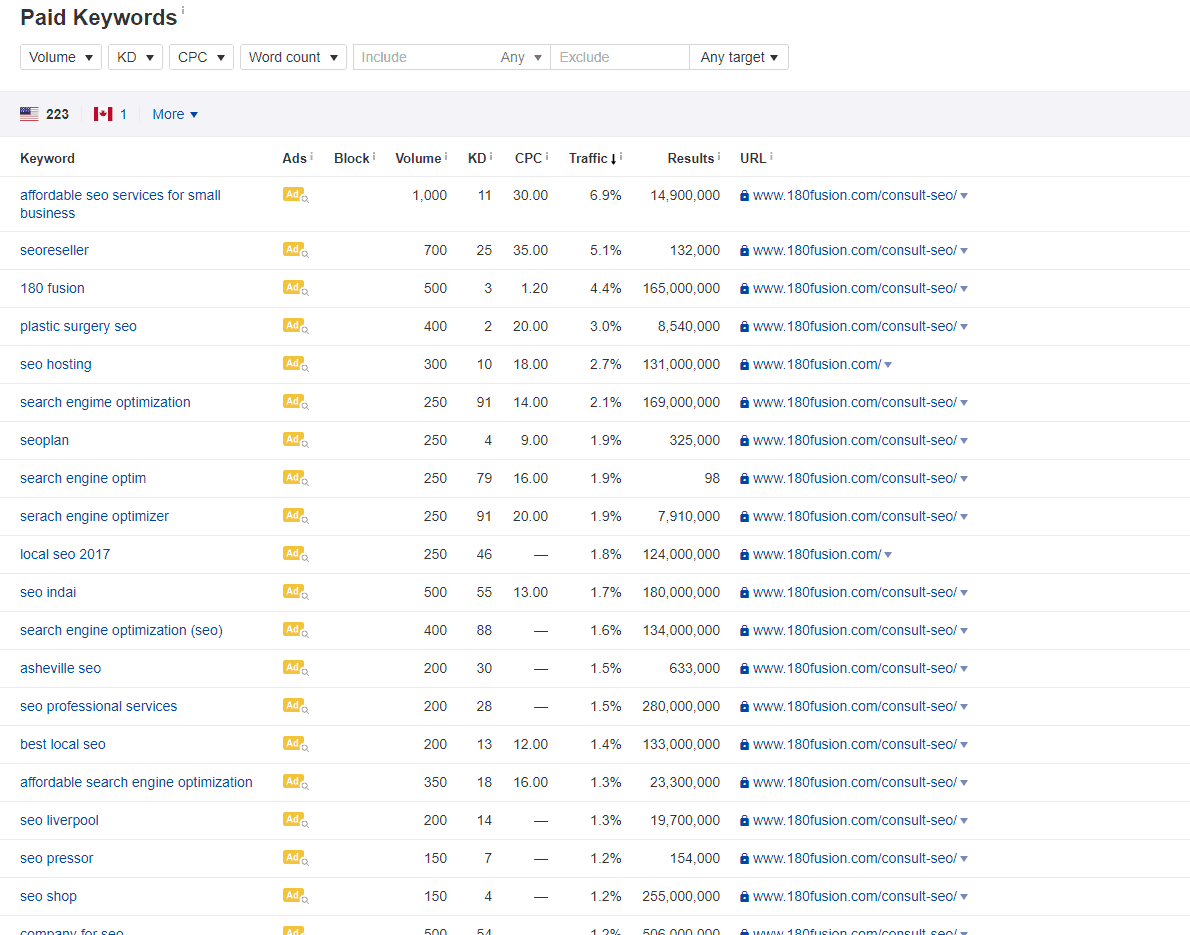1190x935 pixels.
Task: Visit the 'search engine optimization' keyword link
Action: (x=105, y=402)
